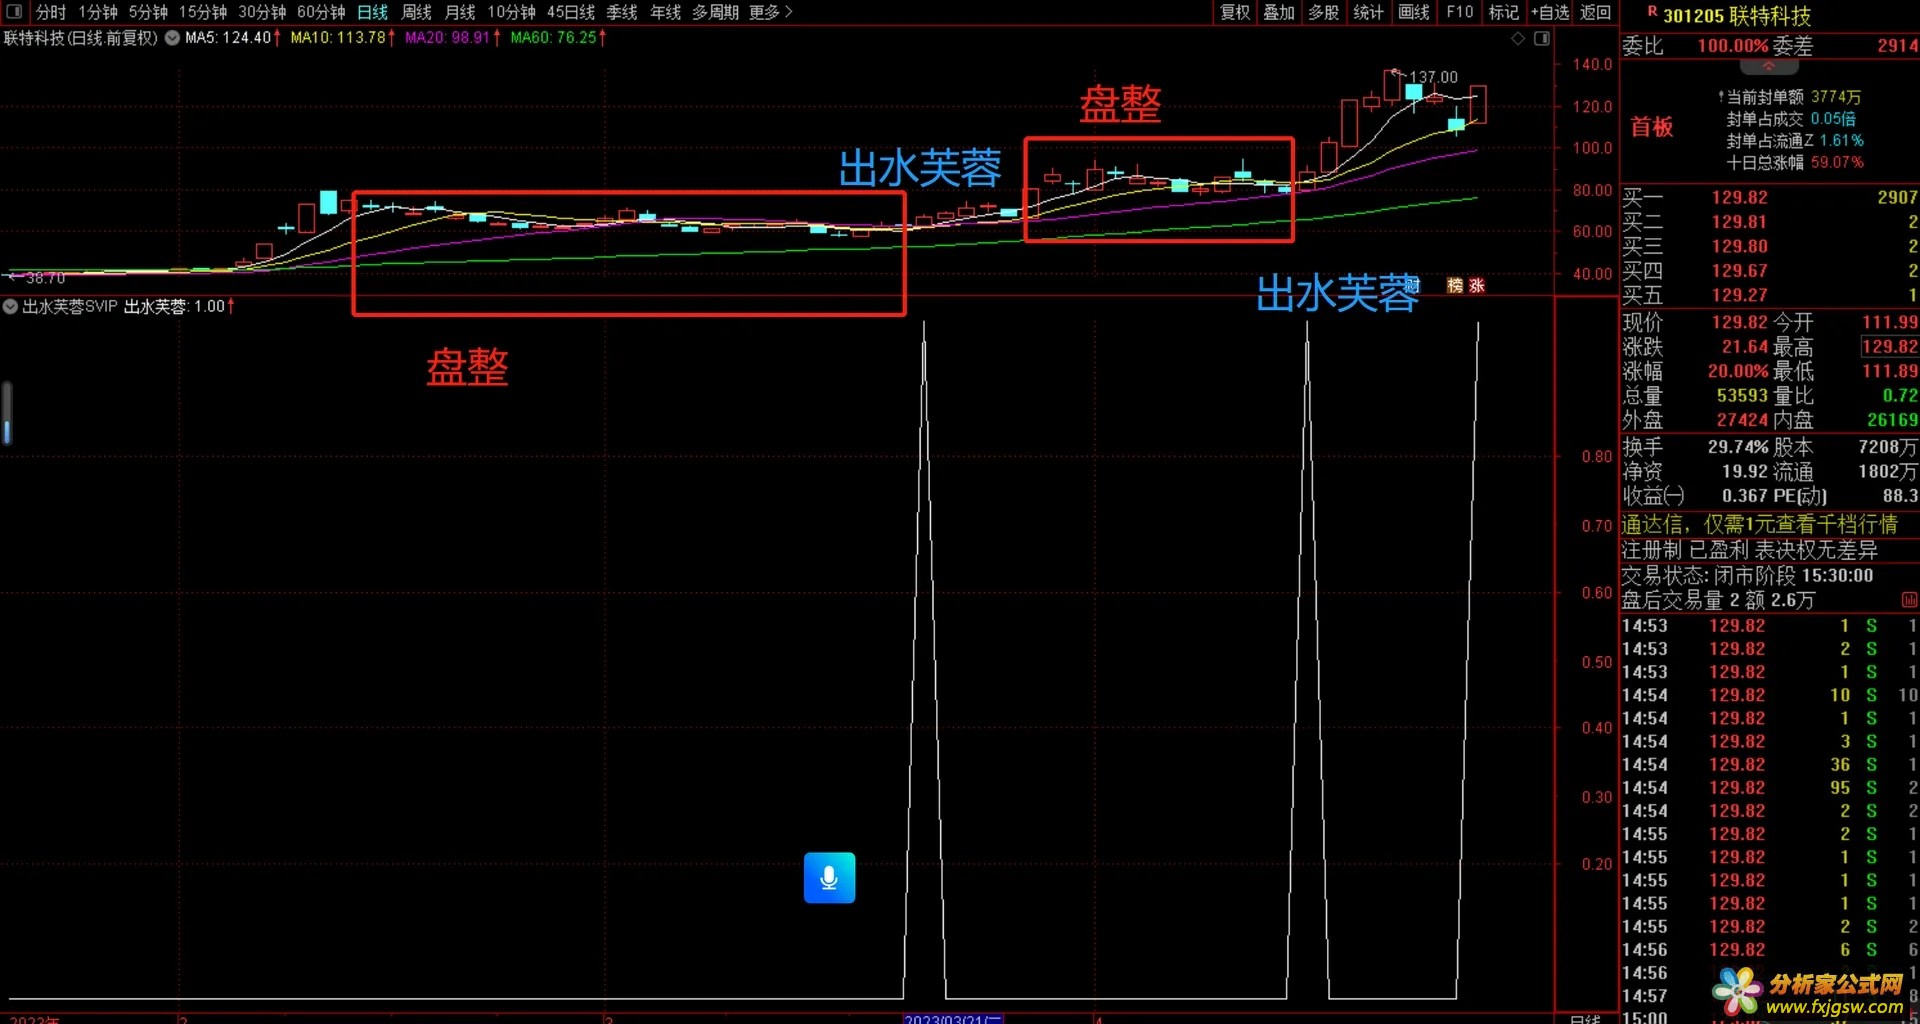Image resolution: width=1920 pixels, height=1024 pixels.
Task: Click the MA60: 76.25 indicator label
Action: [558, 38]
